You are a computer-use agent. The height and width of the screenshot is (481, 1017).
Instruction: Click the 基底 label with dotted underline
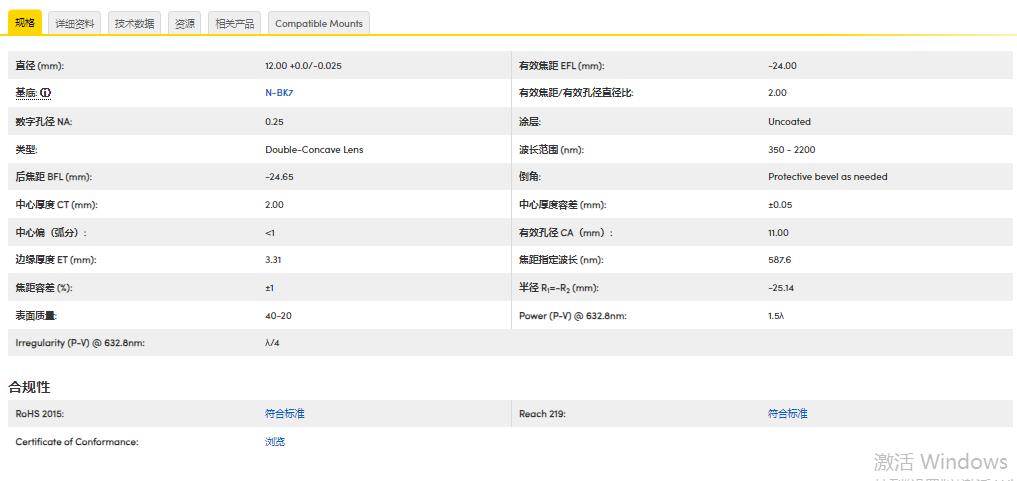(26, 93)
